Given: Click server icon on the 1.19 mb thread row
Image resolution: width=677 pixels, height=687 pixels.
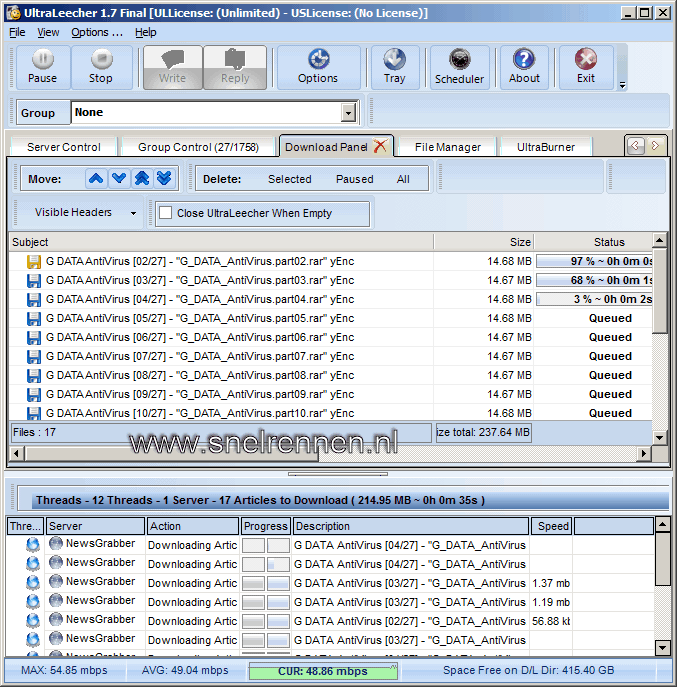Looking at the screenshot, I should pyautogui.click(x=56, y=600).
